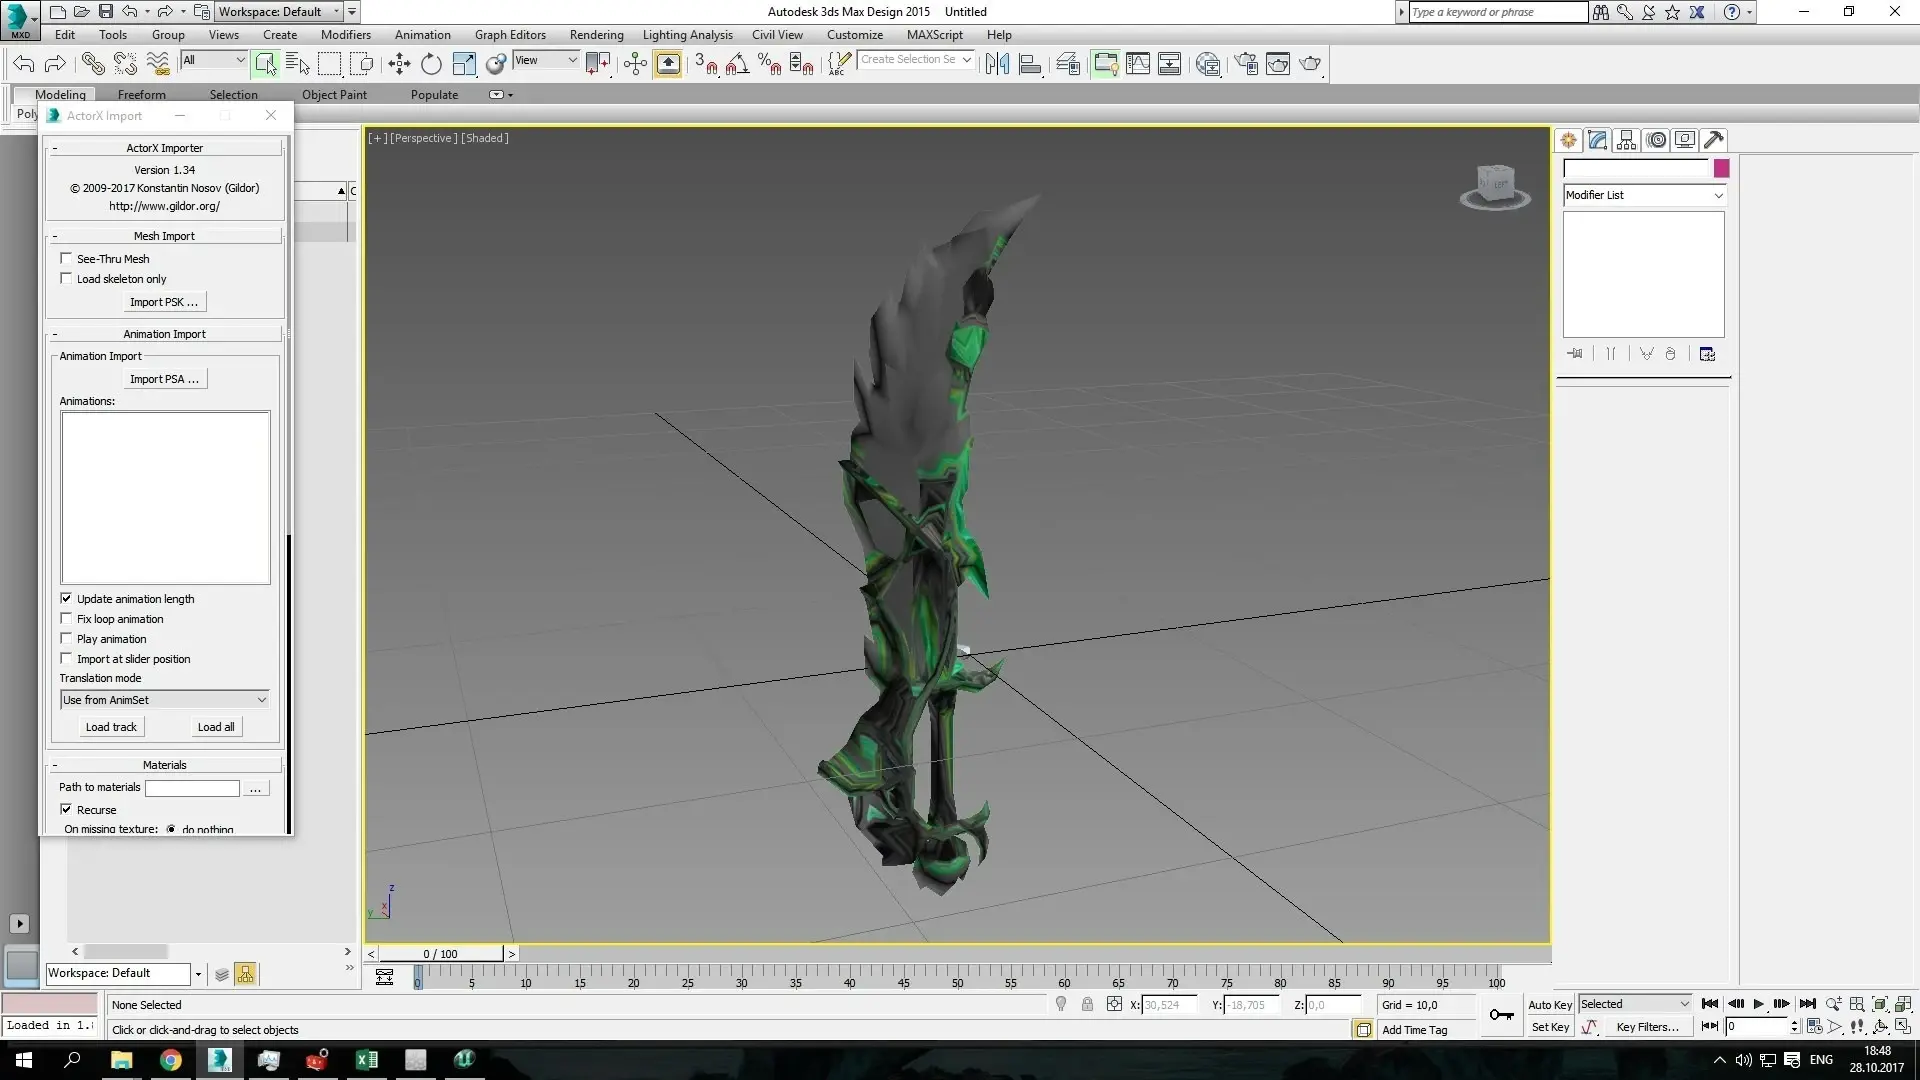Enable See-Thru Mesh checkbox

pos(67,258)
